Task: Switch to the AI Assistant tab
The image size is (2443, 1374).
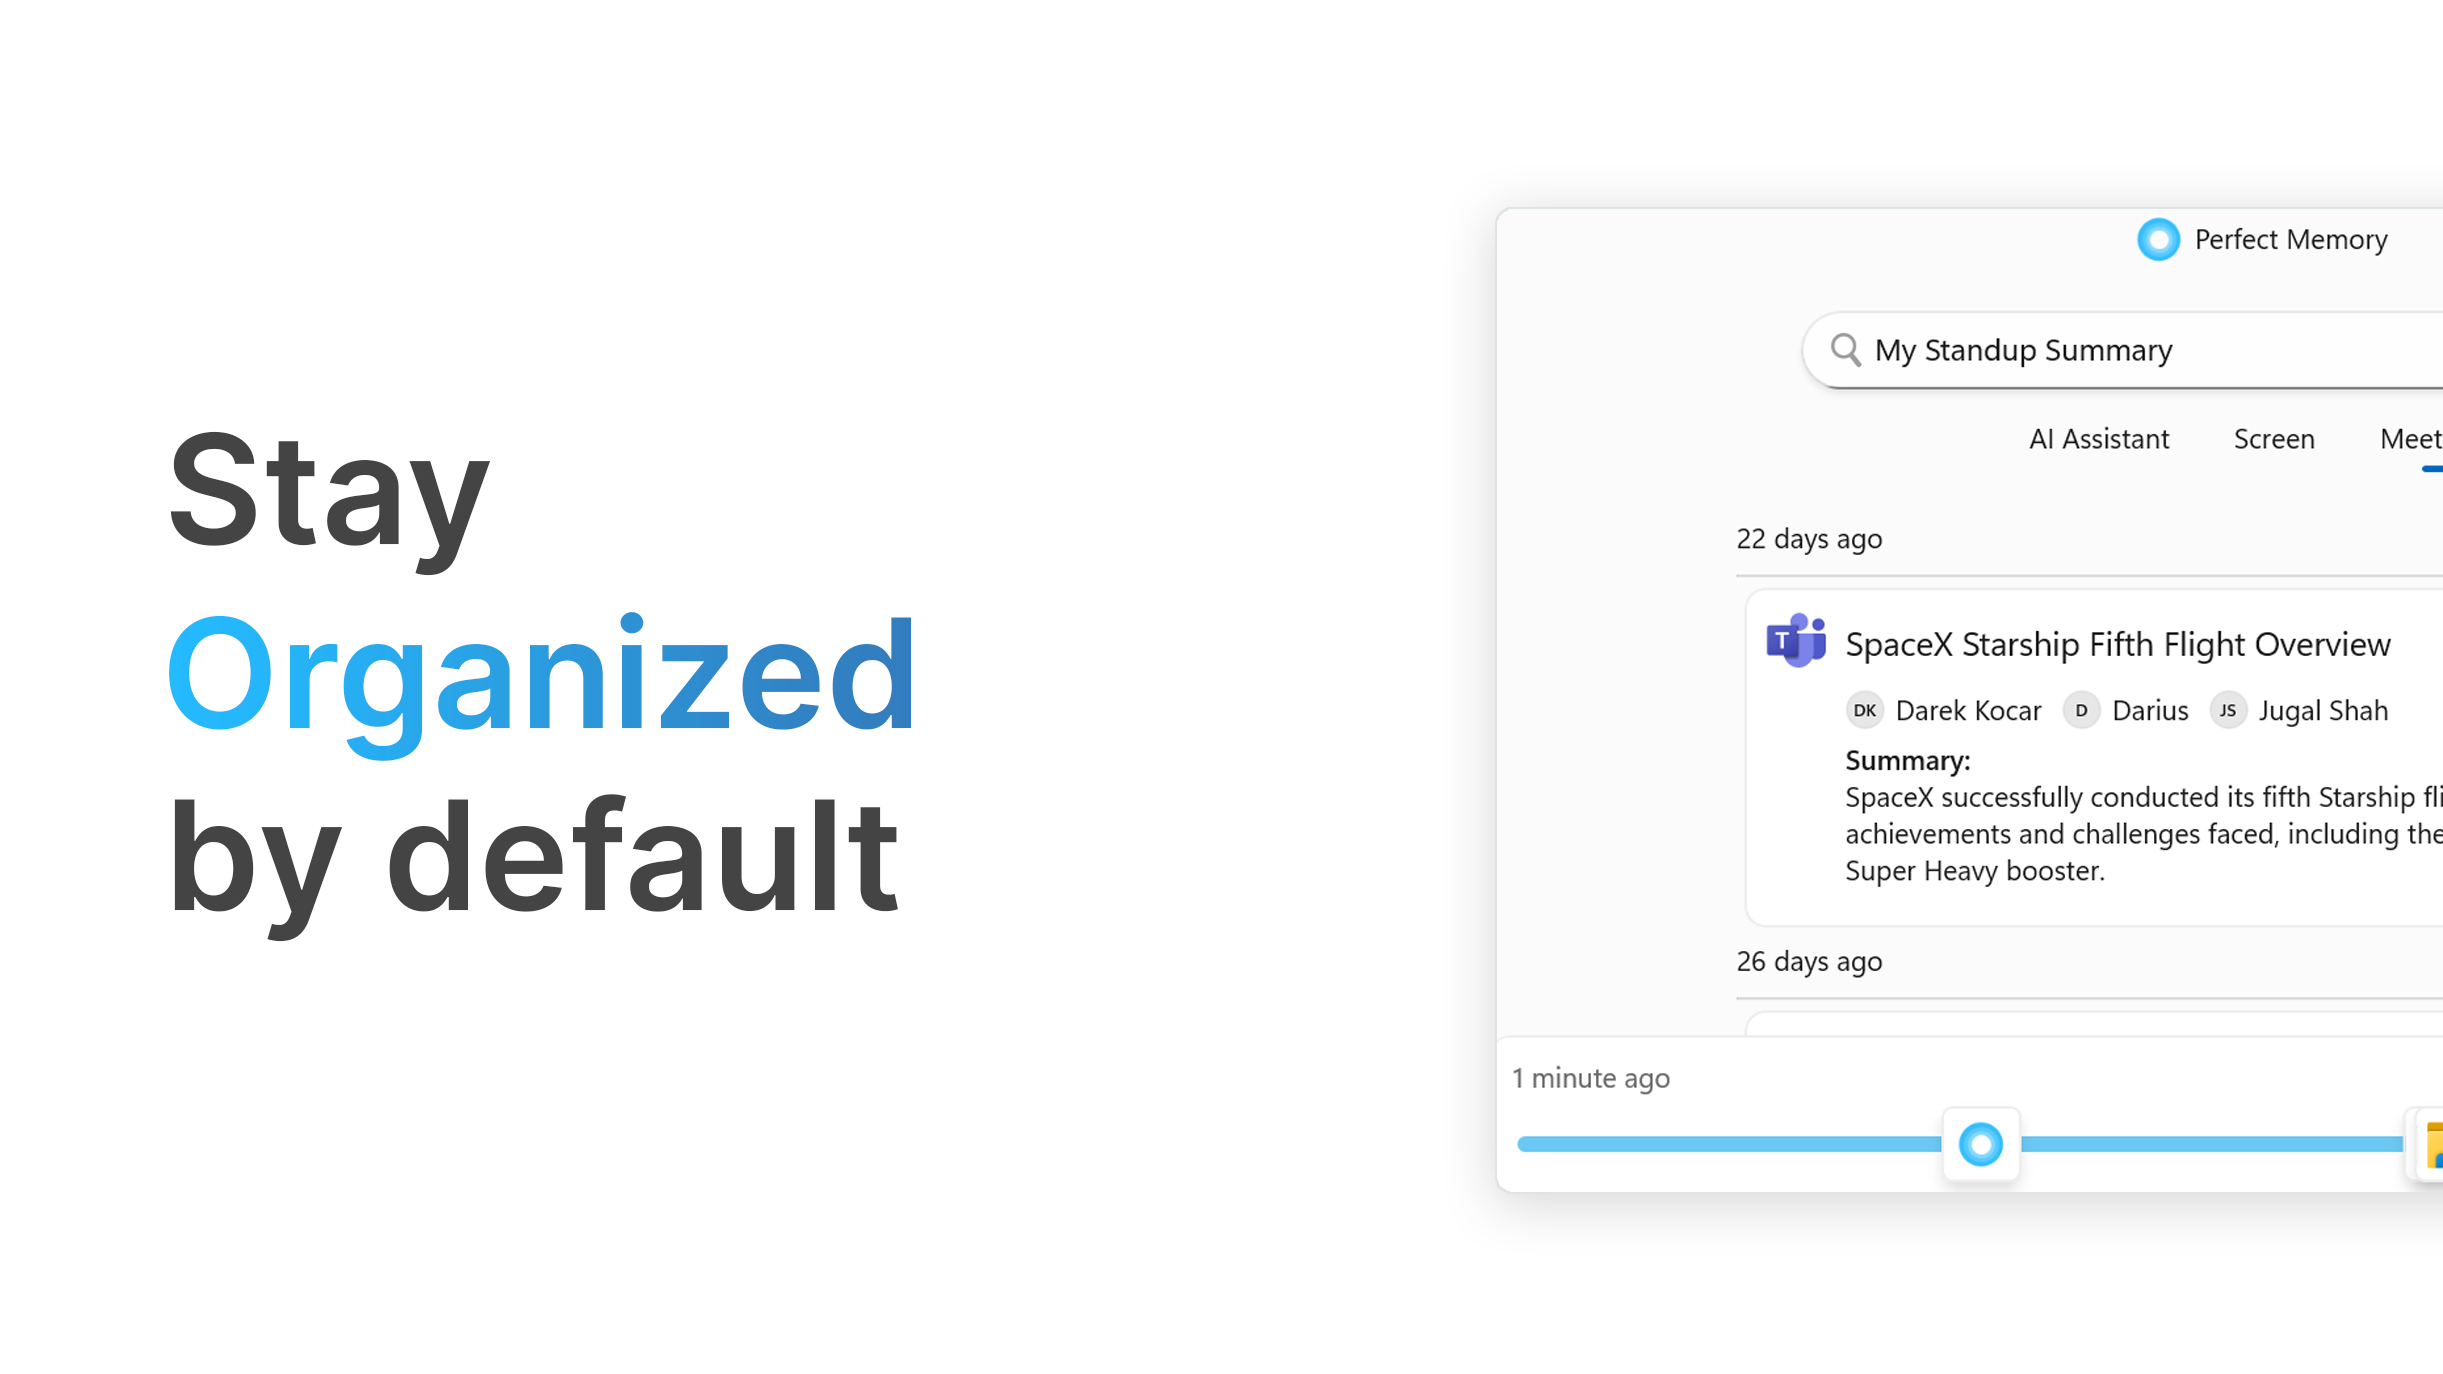Action: coord(2098,439)
